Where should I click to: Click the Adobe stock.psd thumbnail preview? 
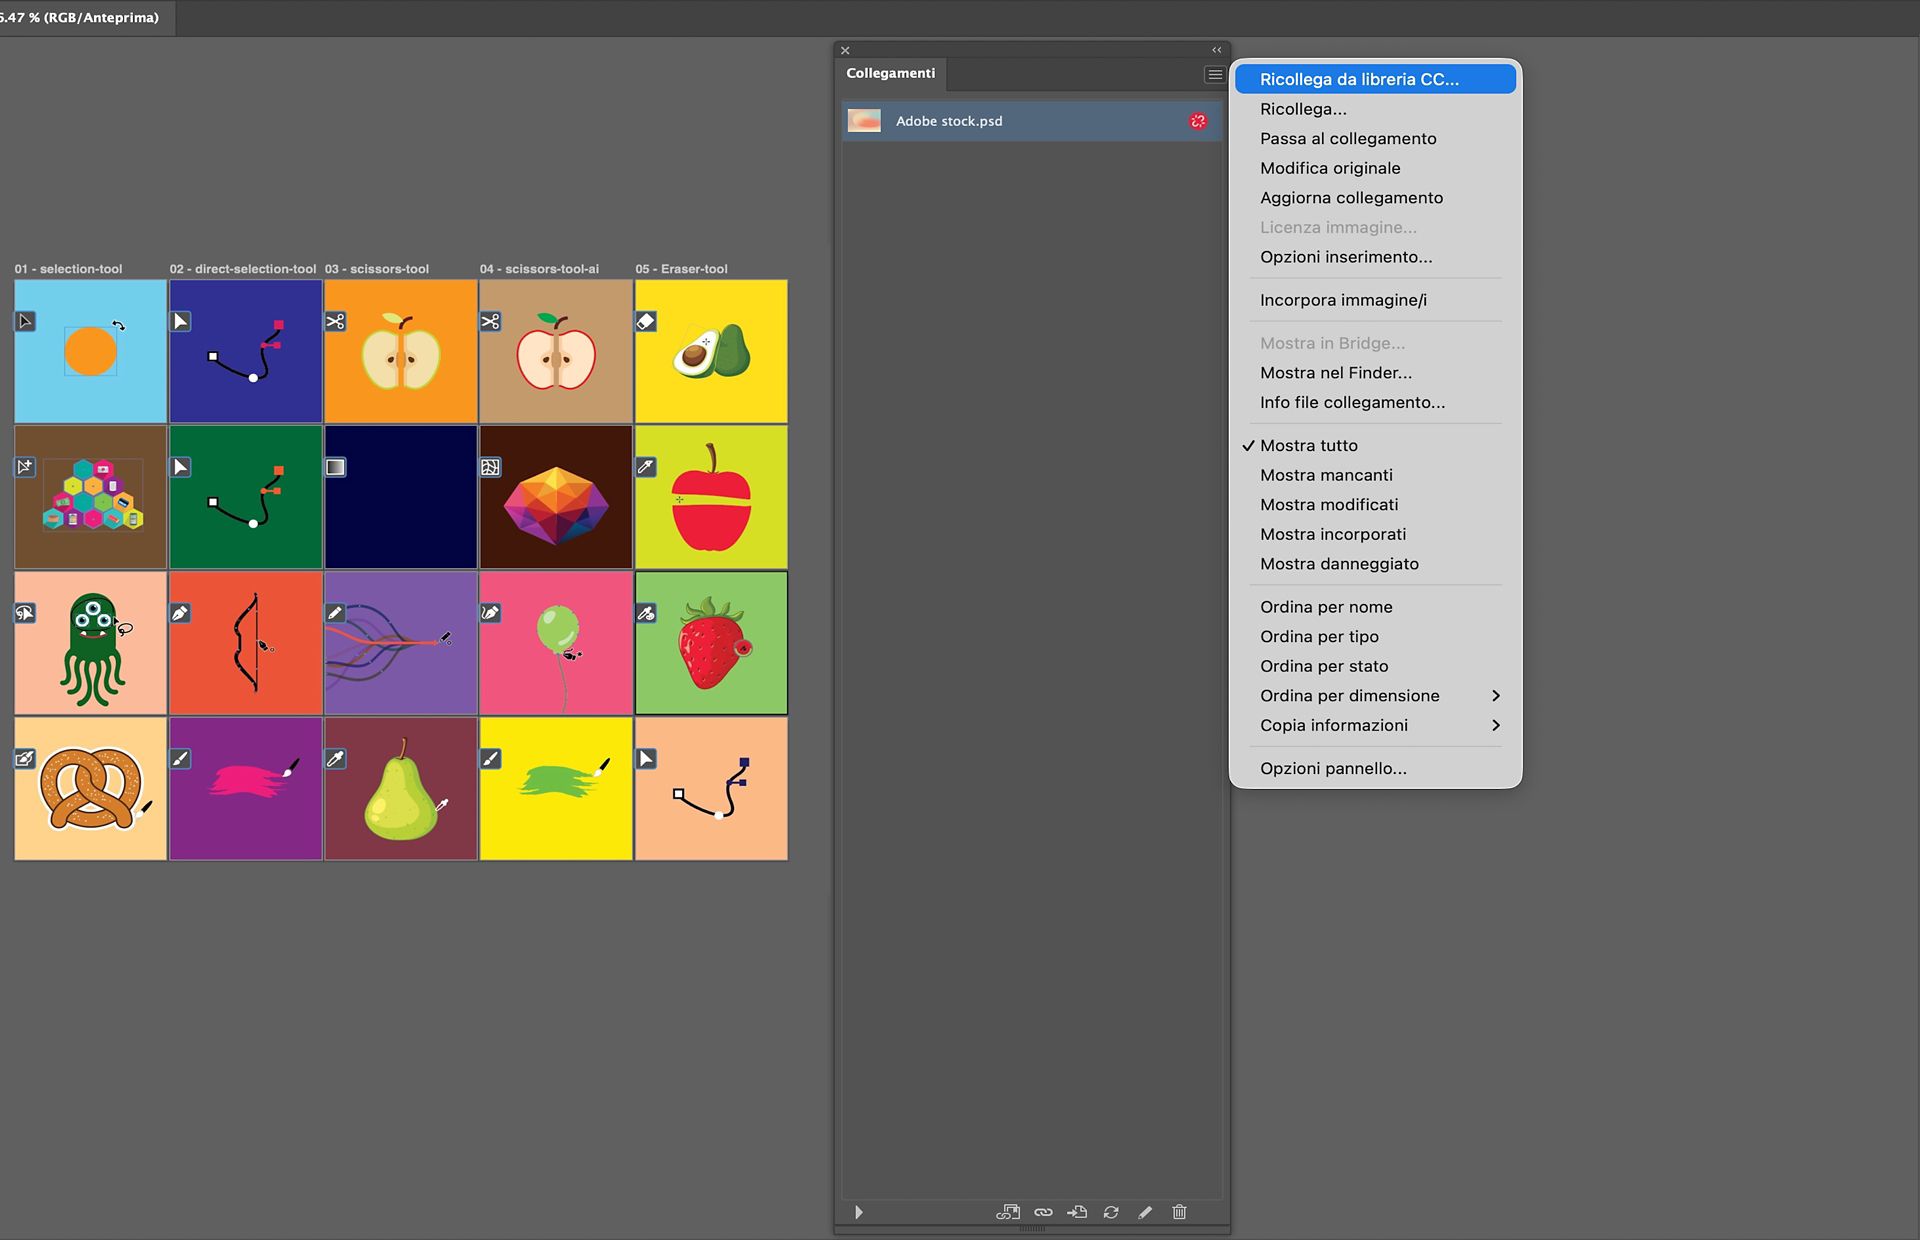click(864, 121)
